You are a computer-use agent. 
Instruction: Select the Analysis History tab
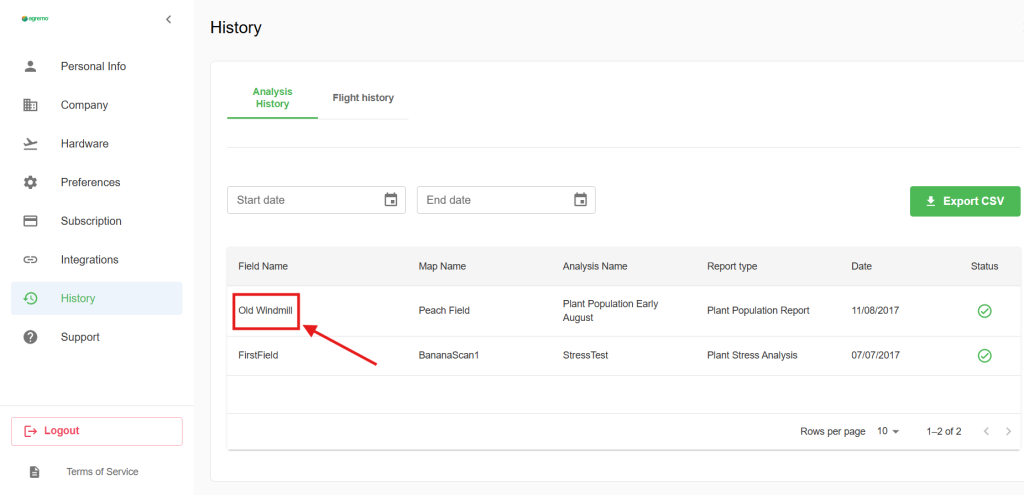click(272, 98)
